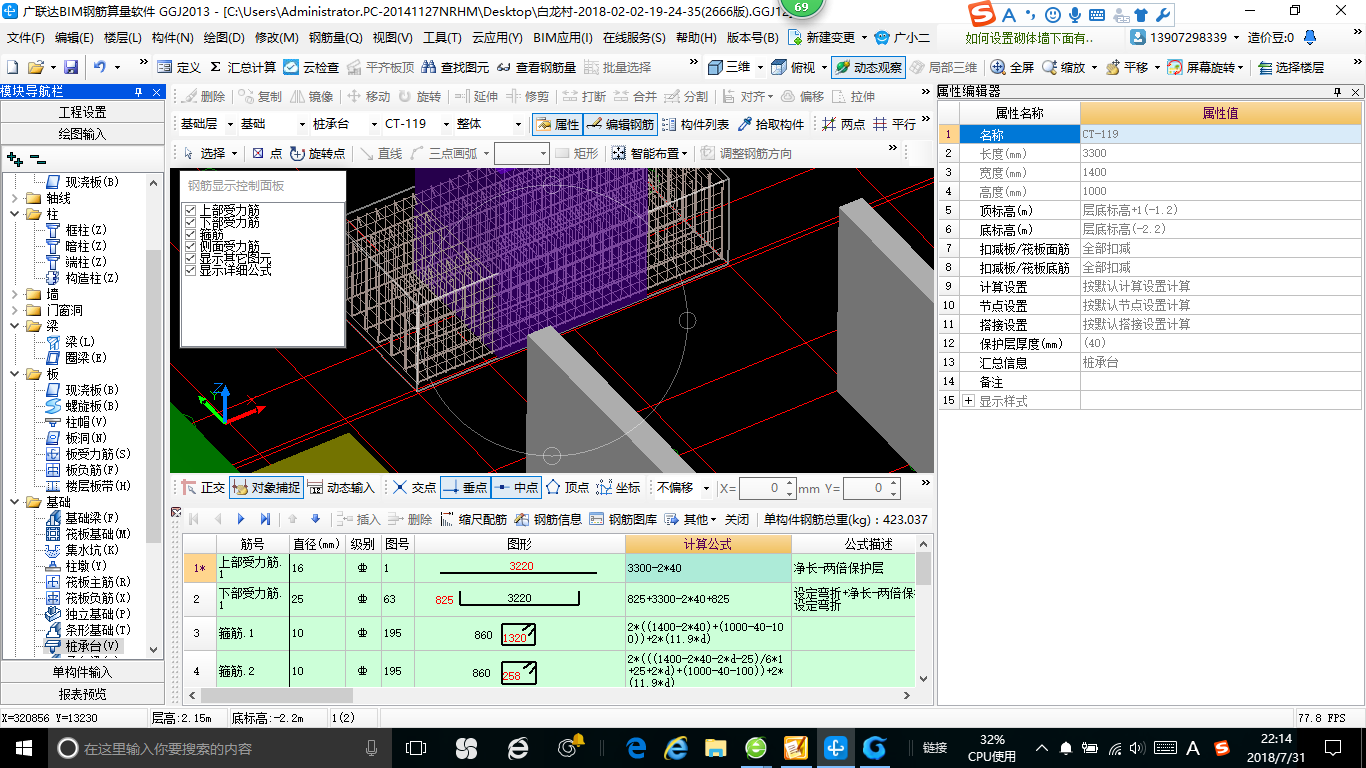Open 构件列表 component list
This screenshot has height=768, width=1366.
pyautogui.click(x=695, y=125)
